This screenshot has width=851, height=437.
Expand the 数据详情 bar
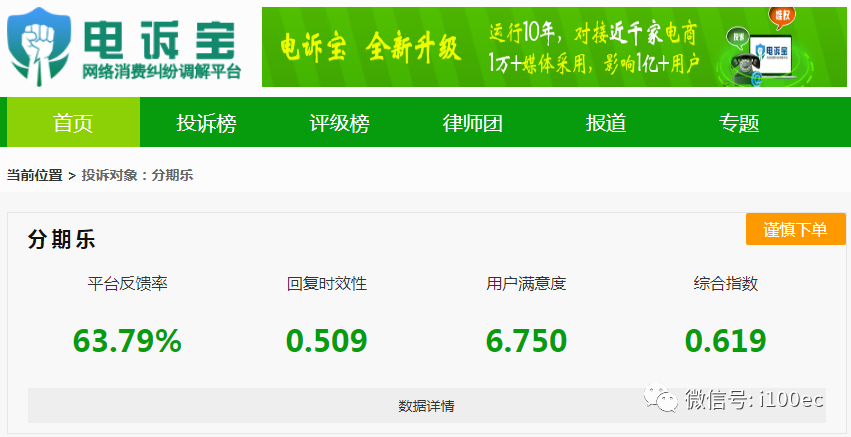coord(427,406)
